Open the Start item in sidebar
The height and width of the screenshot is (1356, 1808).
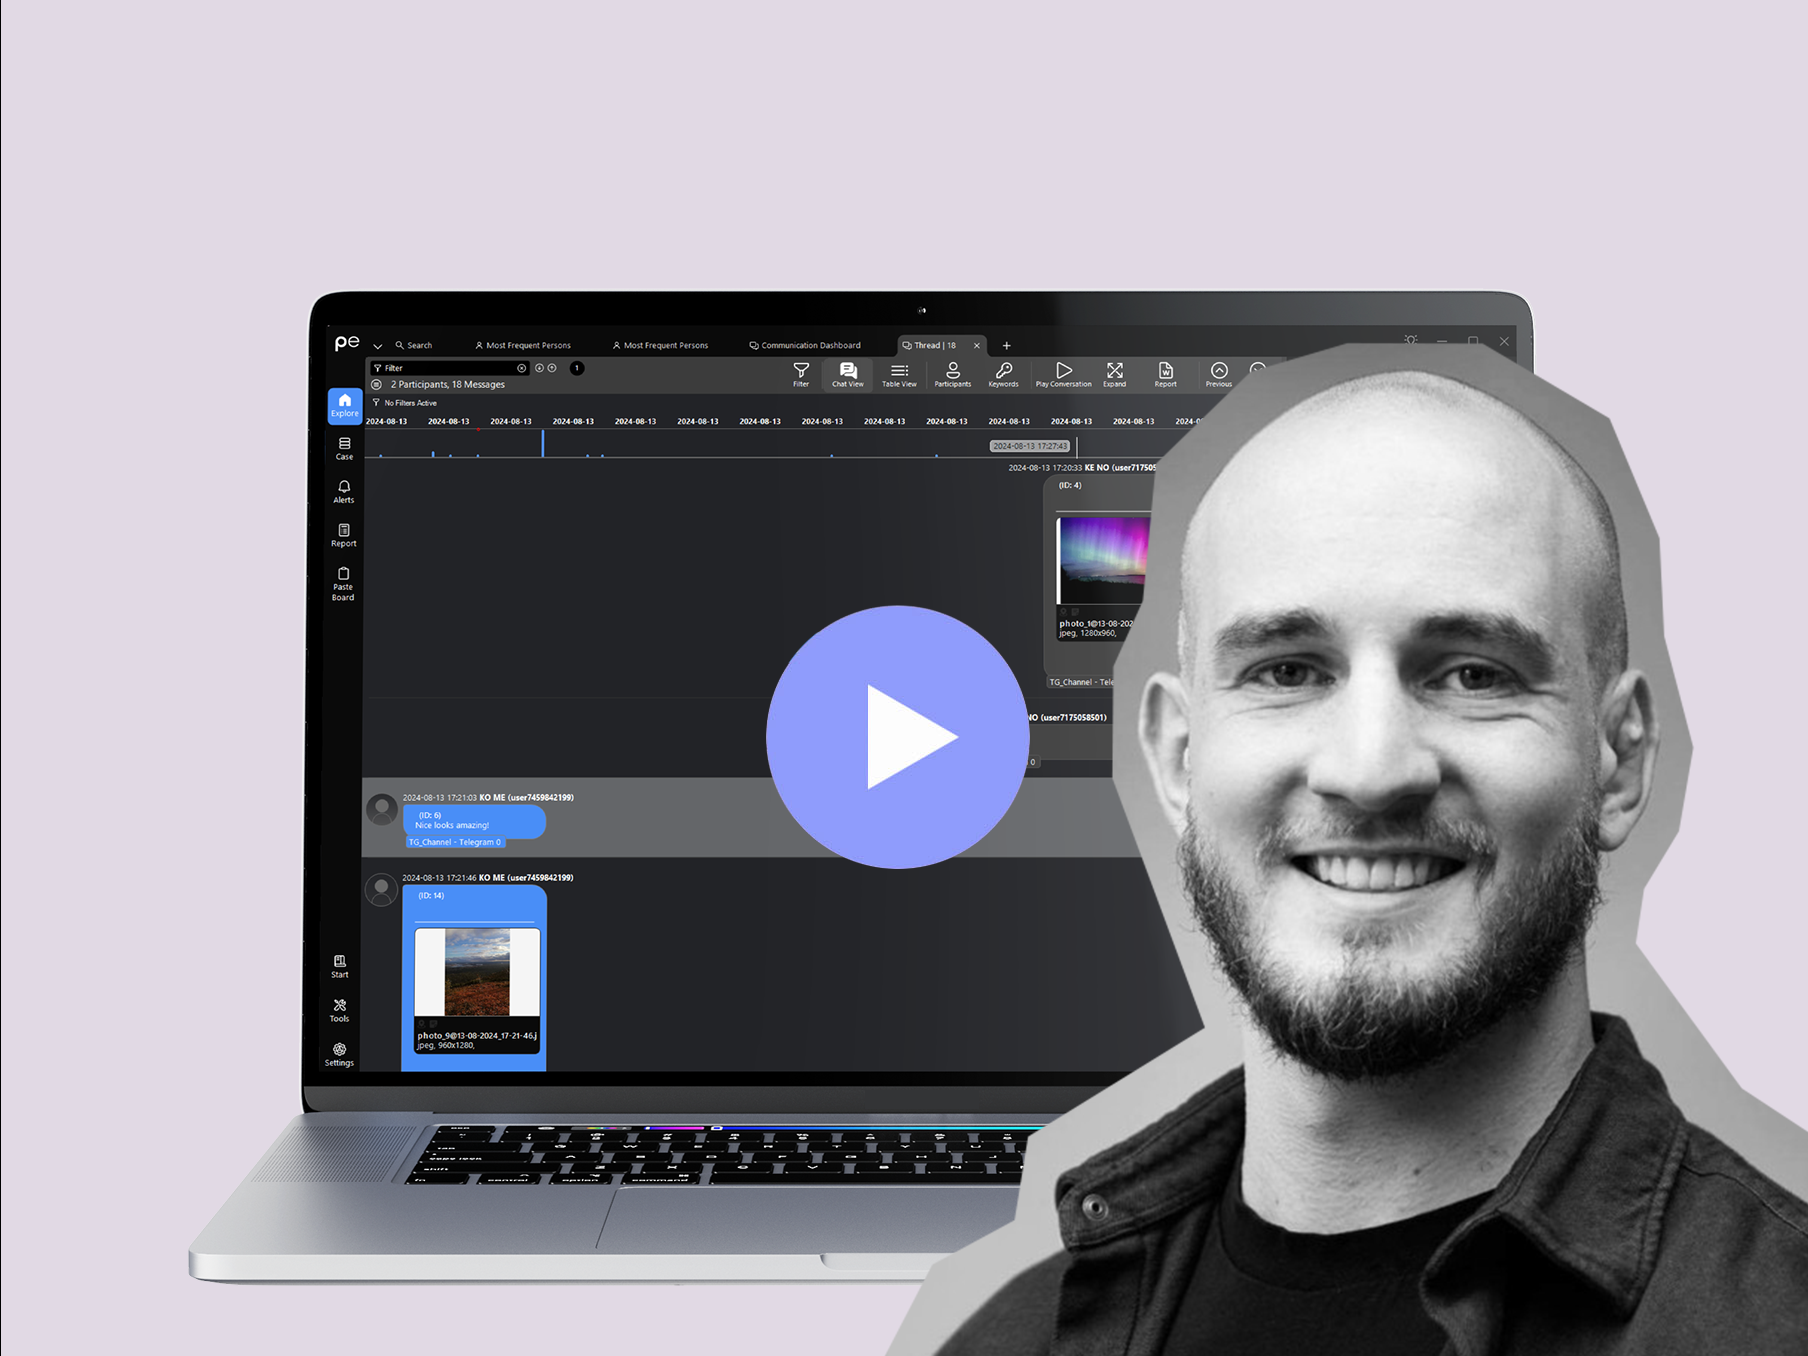click(x=340, y=966)
